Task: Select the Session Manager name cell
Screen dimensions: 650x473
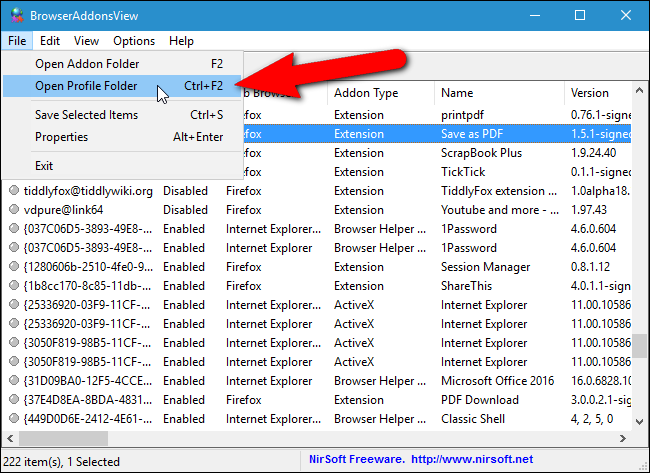Action: (x=485, y=267)
